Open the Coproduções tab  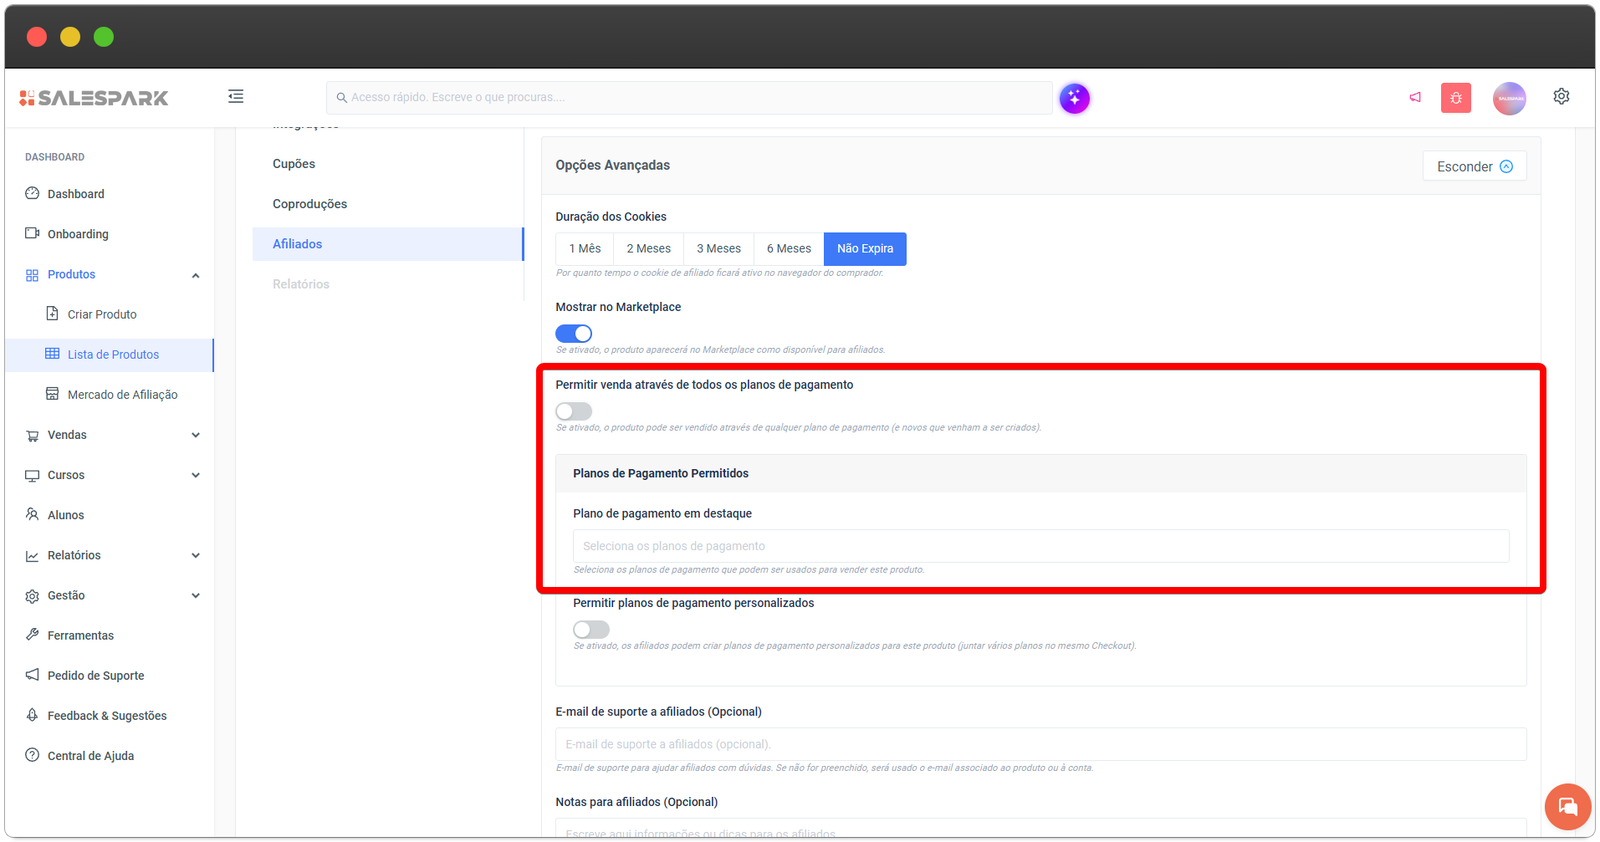310,204
